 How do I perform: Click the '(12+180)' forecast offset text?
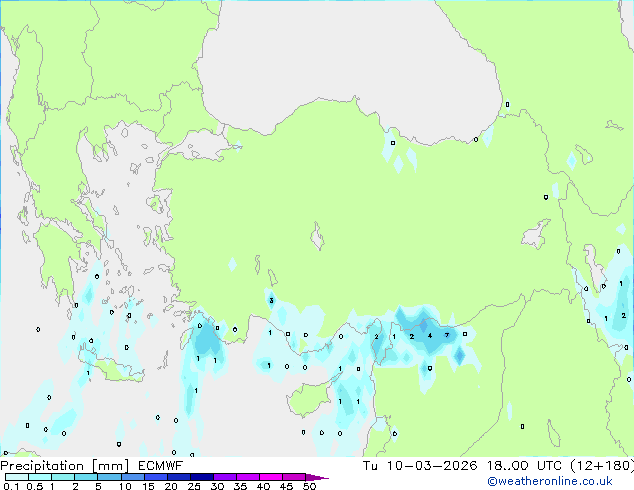point(602,466)
